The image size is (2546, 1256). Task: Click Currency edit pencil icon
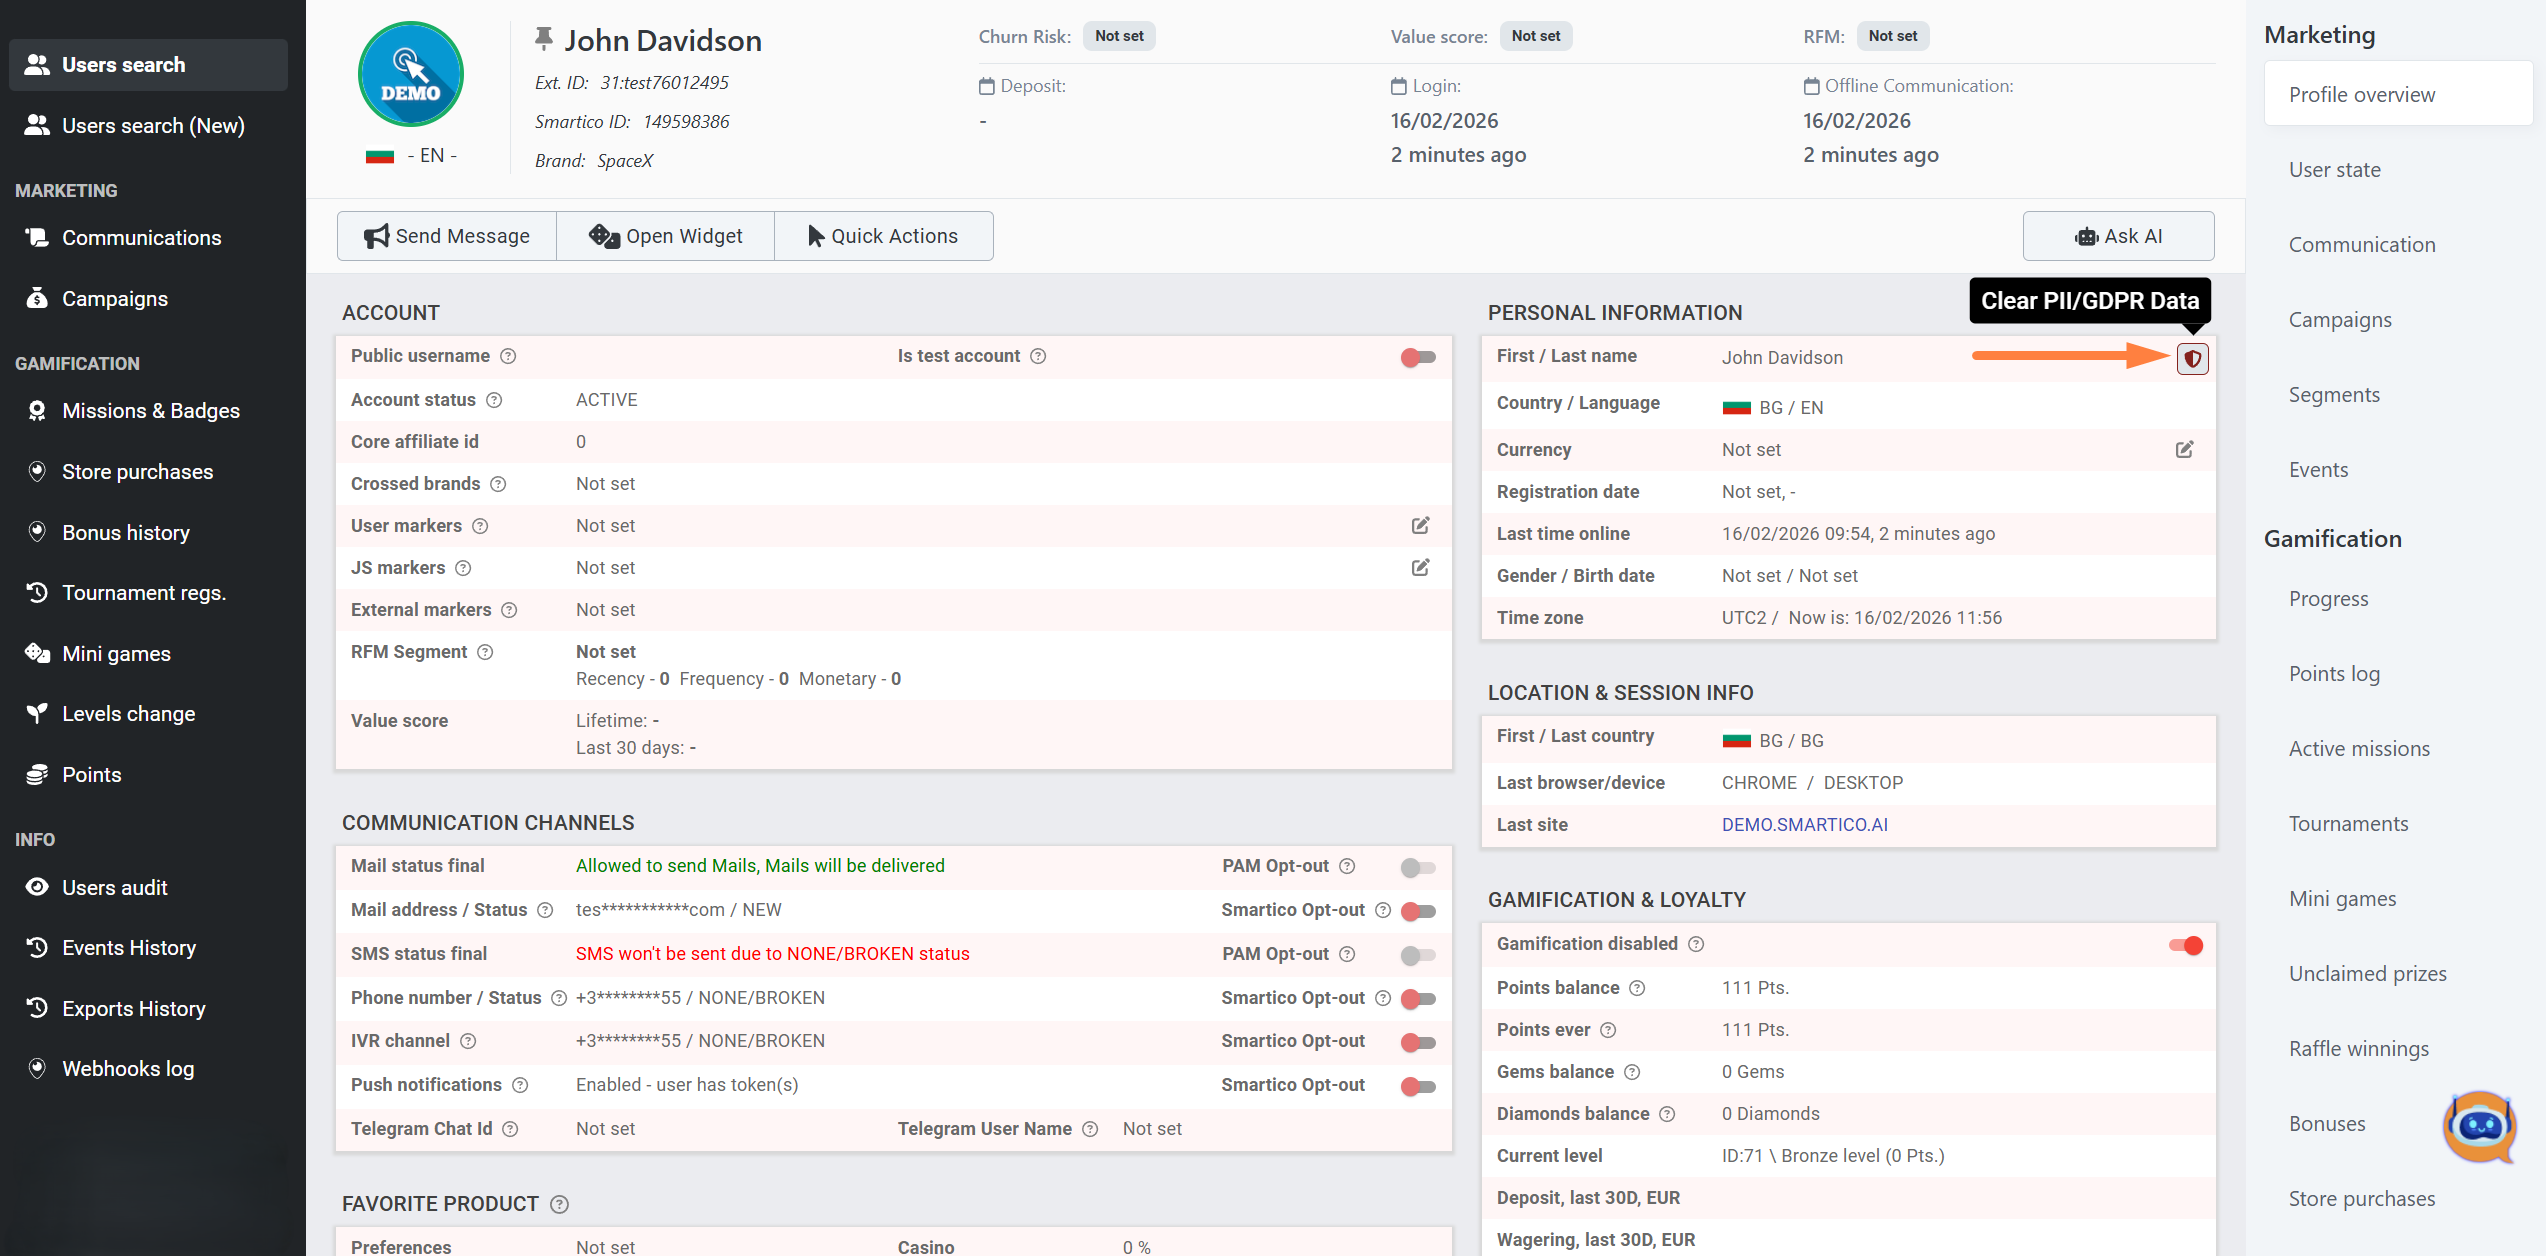[2184, 449]
